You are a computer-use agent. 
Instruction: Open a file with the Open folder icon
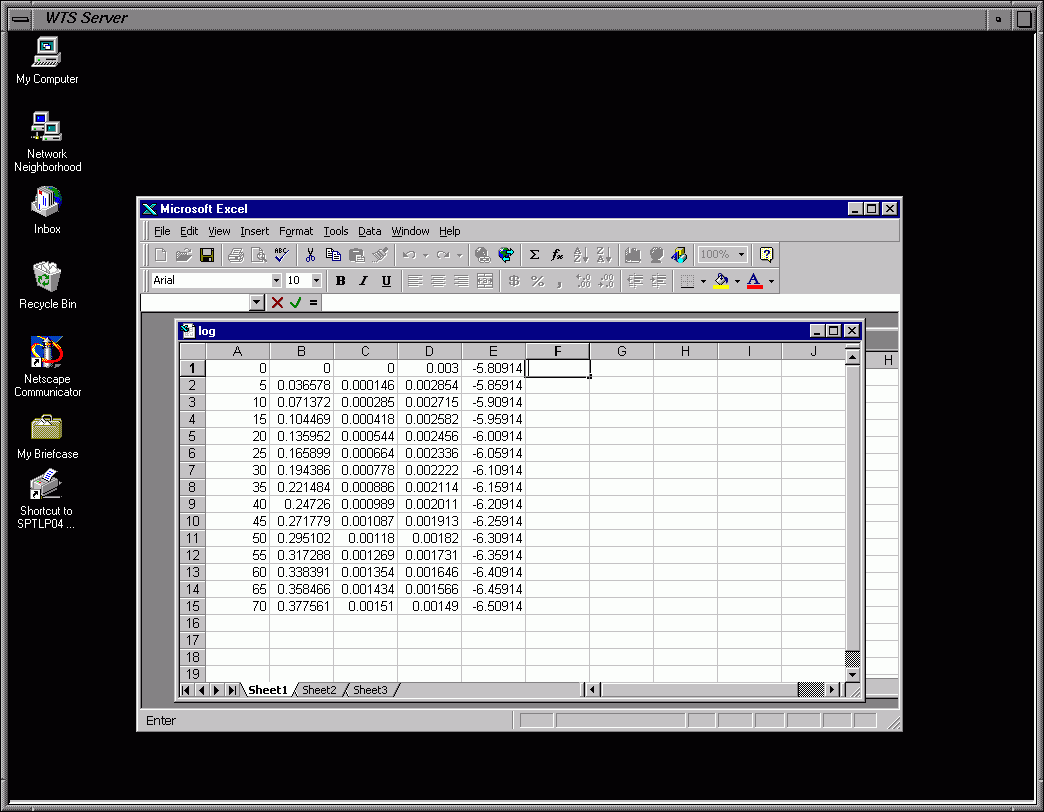[184, 255]
